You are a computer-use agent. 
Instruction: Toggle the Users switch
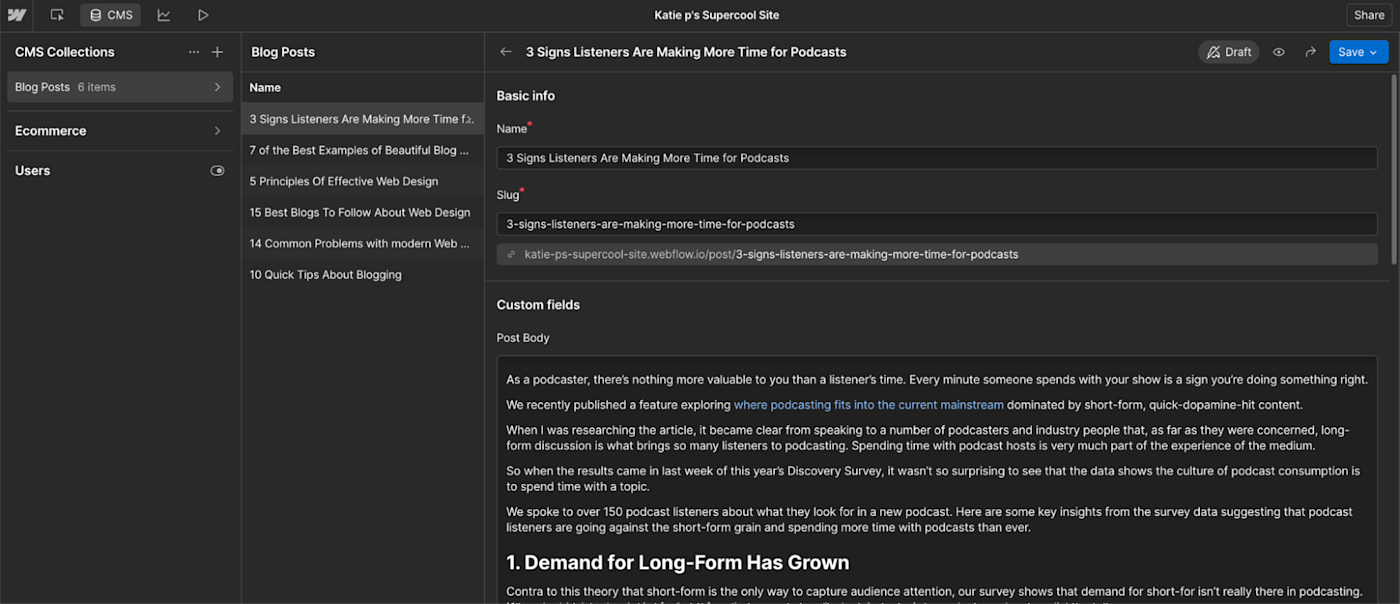point(218,171)
